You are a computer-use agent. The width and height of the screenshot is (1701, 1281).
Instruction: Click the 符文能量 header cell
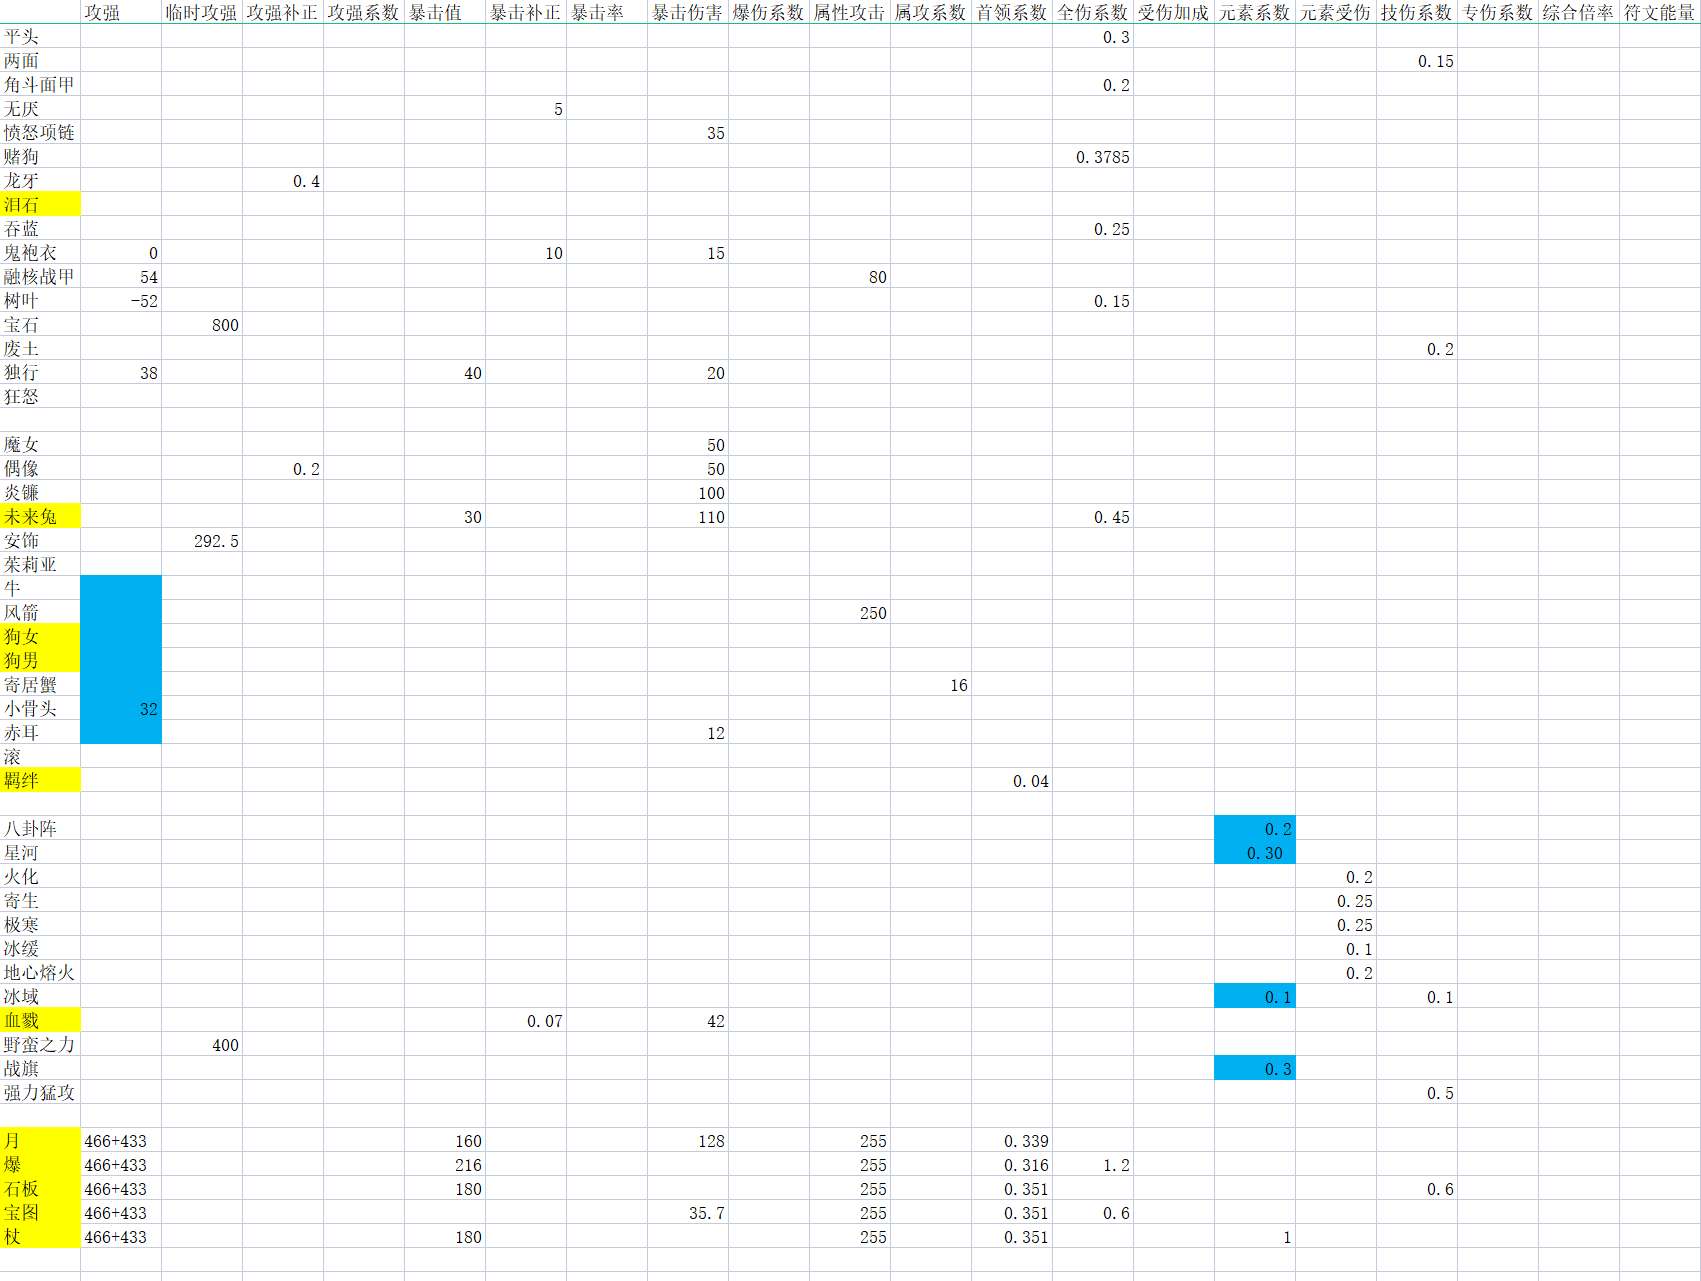tap(1660, 12)
